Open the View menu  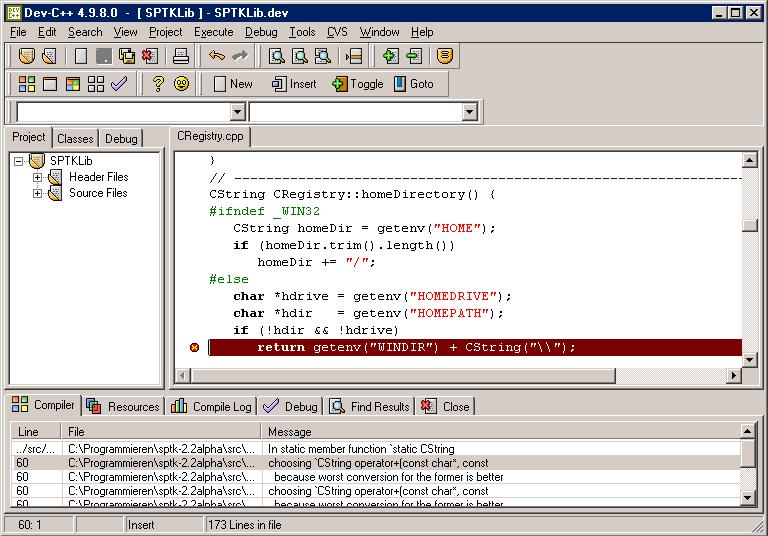pos(125,32)
